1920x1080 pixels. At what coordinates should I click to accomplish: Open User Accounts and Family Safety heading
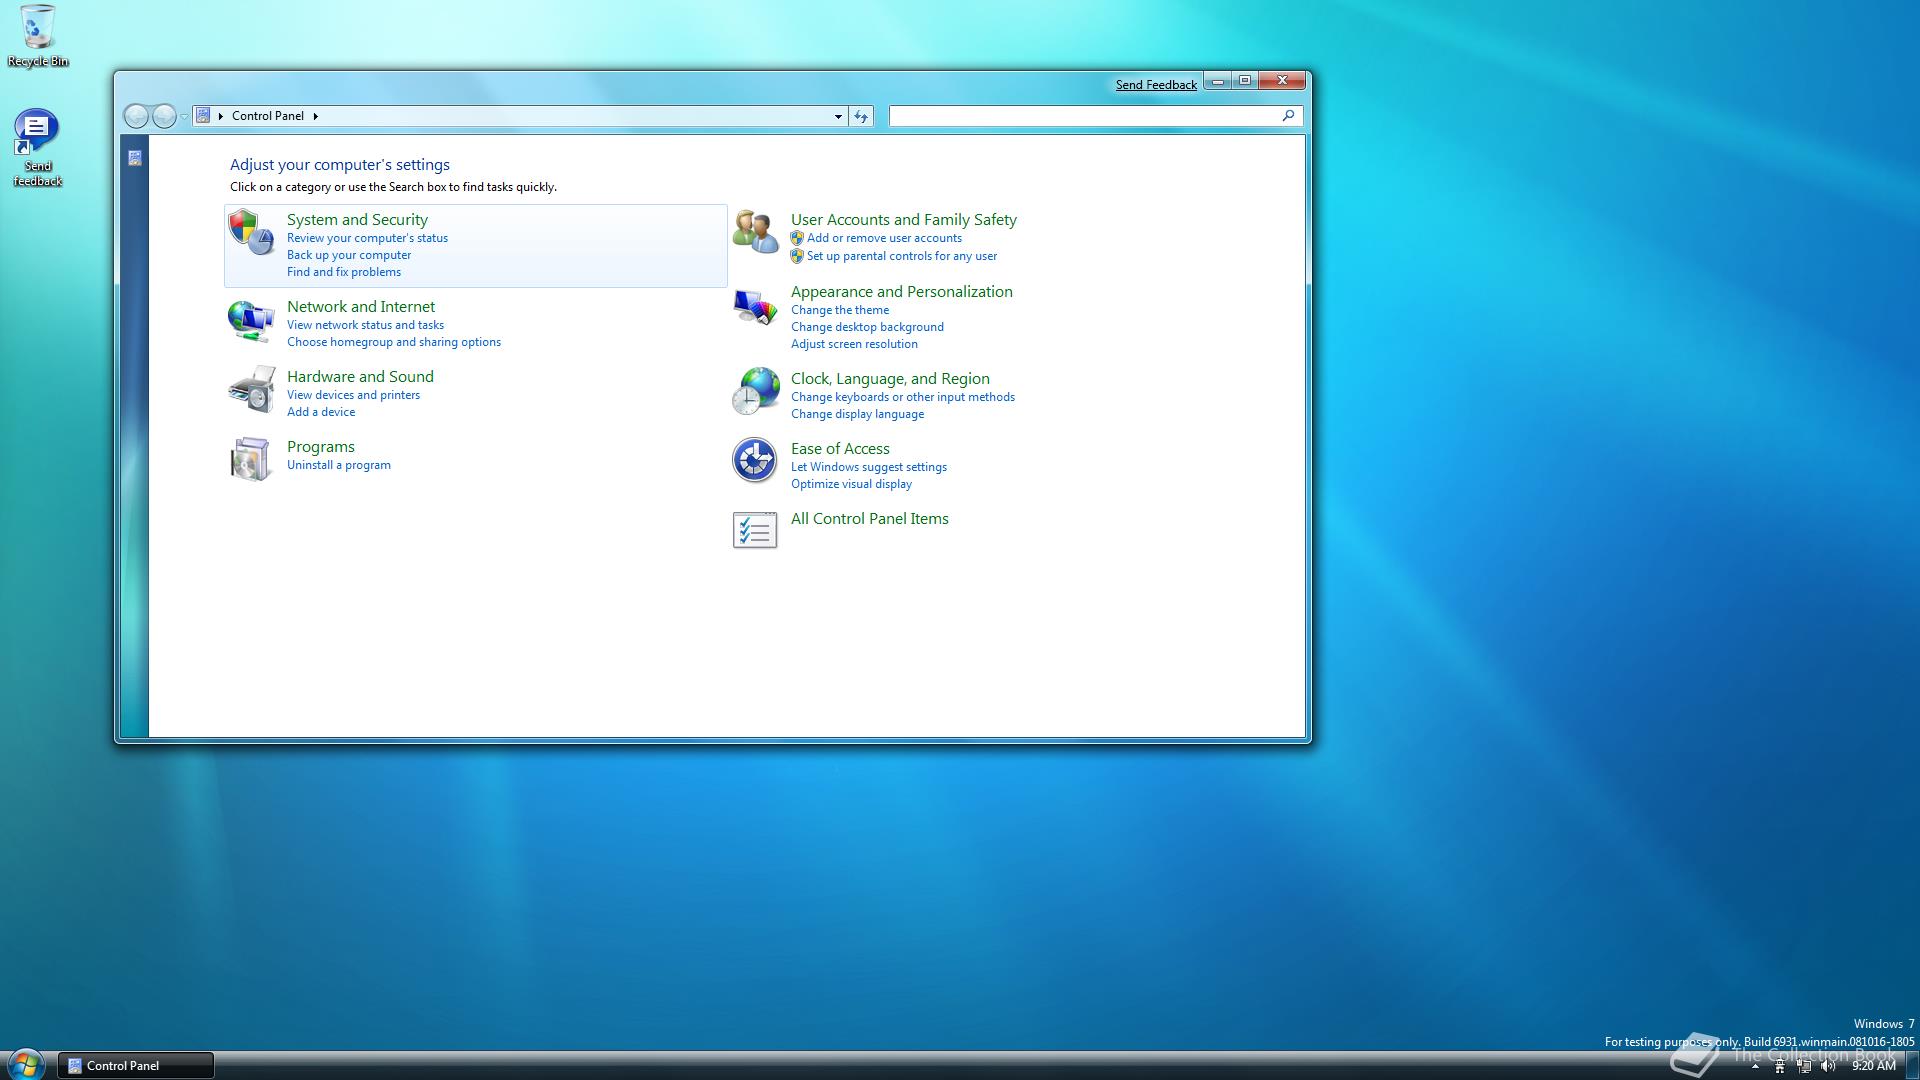coord(904,220)
